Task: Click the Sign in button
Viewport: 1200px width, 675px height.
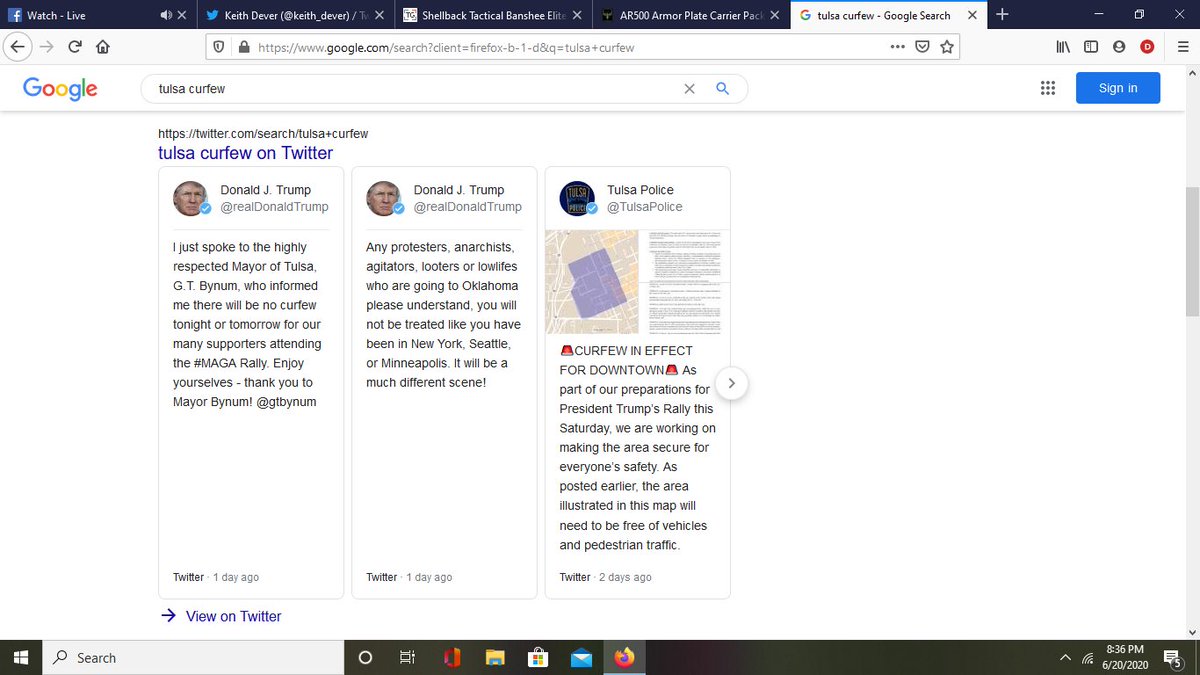Action: coord(1118,88)
